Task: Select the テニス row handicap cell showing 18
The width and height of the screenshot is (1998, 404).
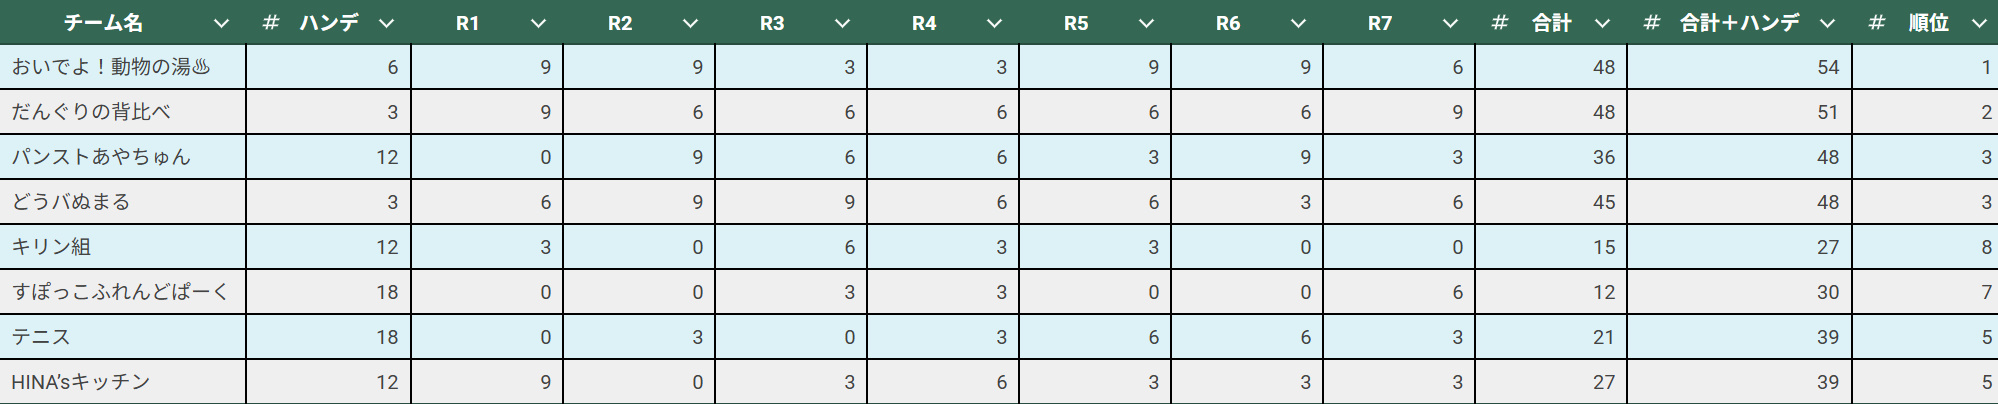Action: (329, 337)
